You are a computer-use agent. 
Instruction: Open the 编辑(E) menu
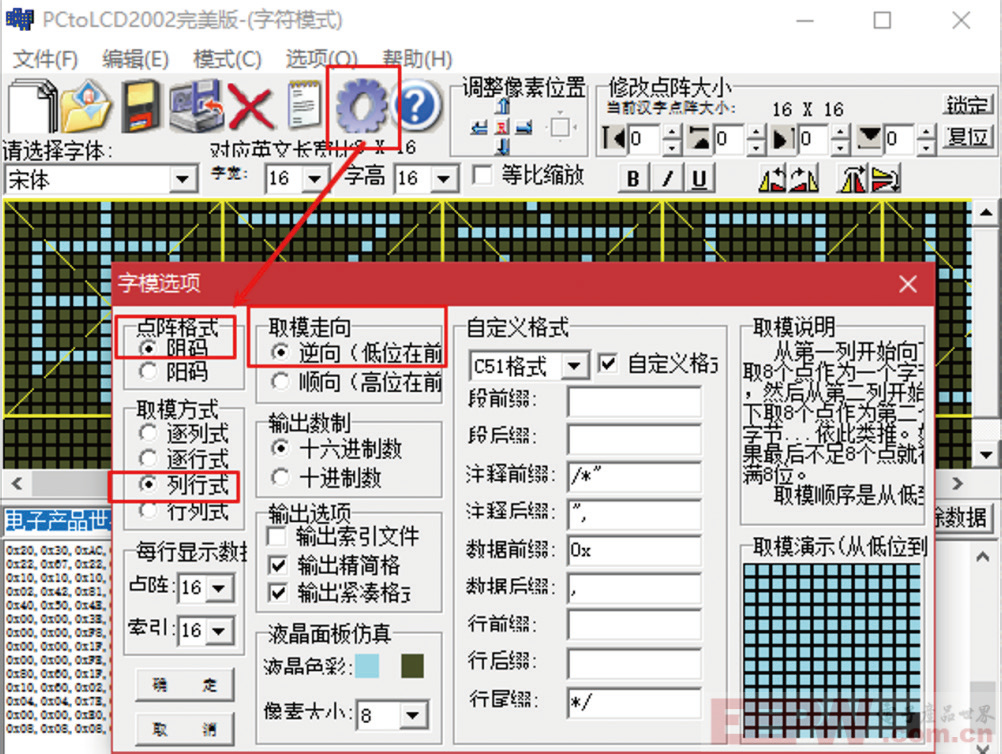click(135, 59)
